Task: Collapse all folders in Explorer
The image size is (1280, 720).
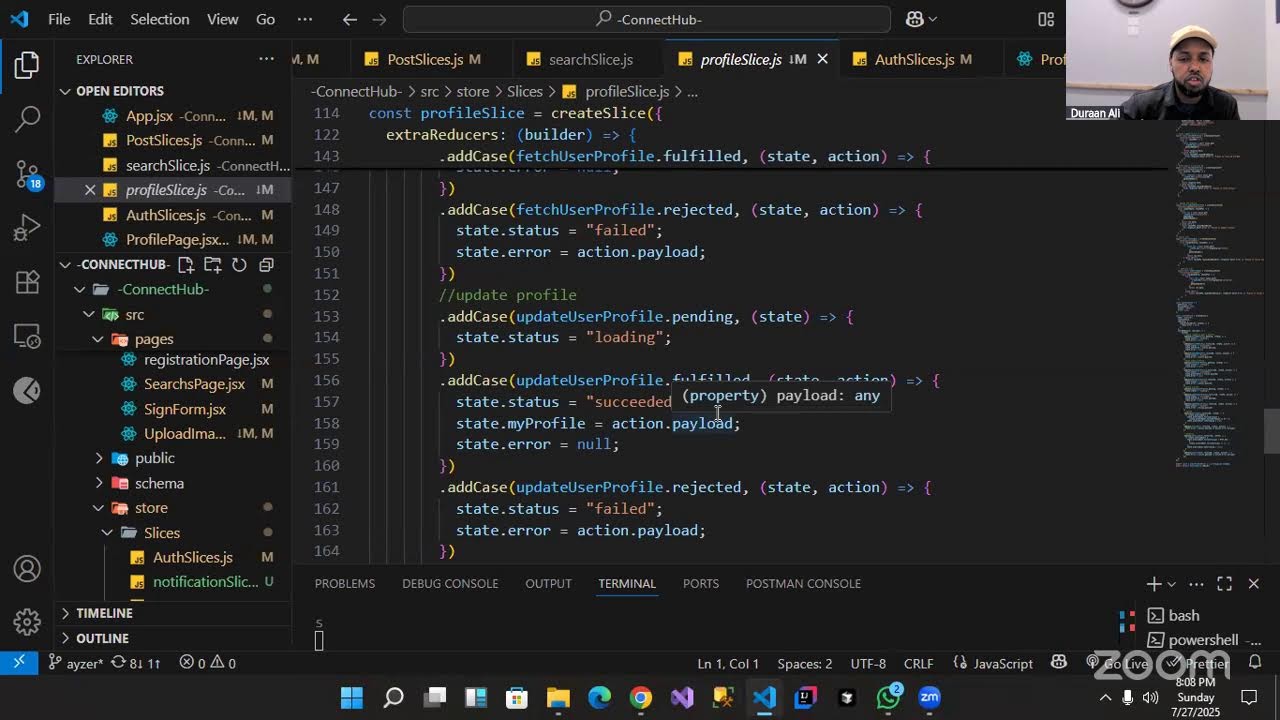Action: click(266, 265)
